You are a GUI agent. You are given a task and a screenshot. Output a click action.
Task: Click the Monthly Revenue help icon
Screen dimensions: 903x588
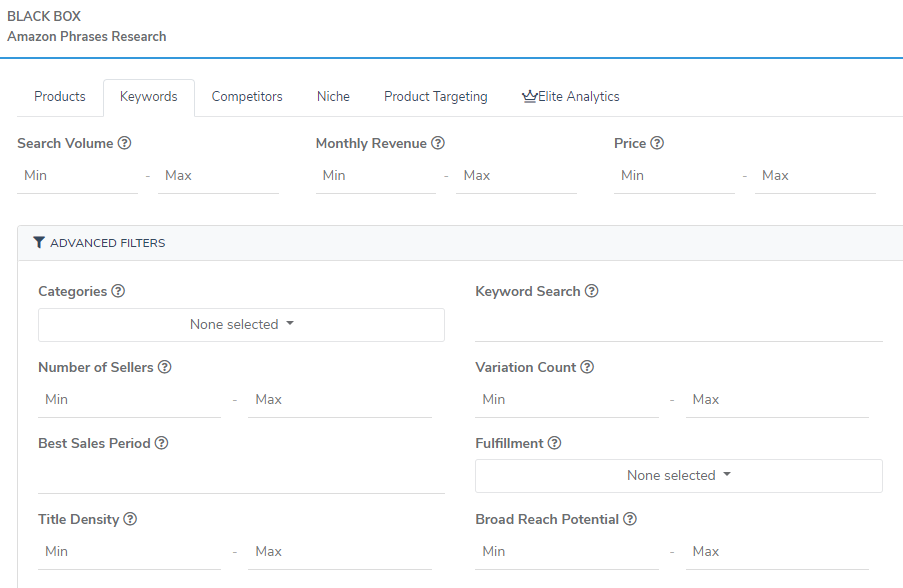coord(438,143)
